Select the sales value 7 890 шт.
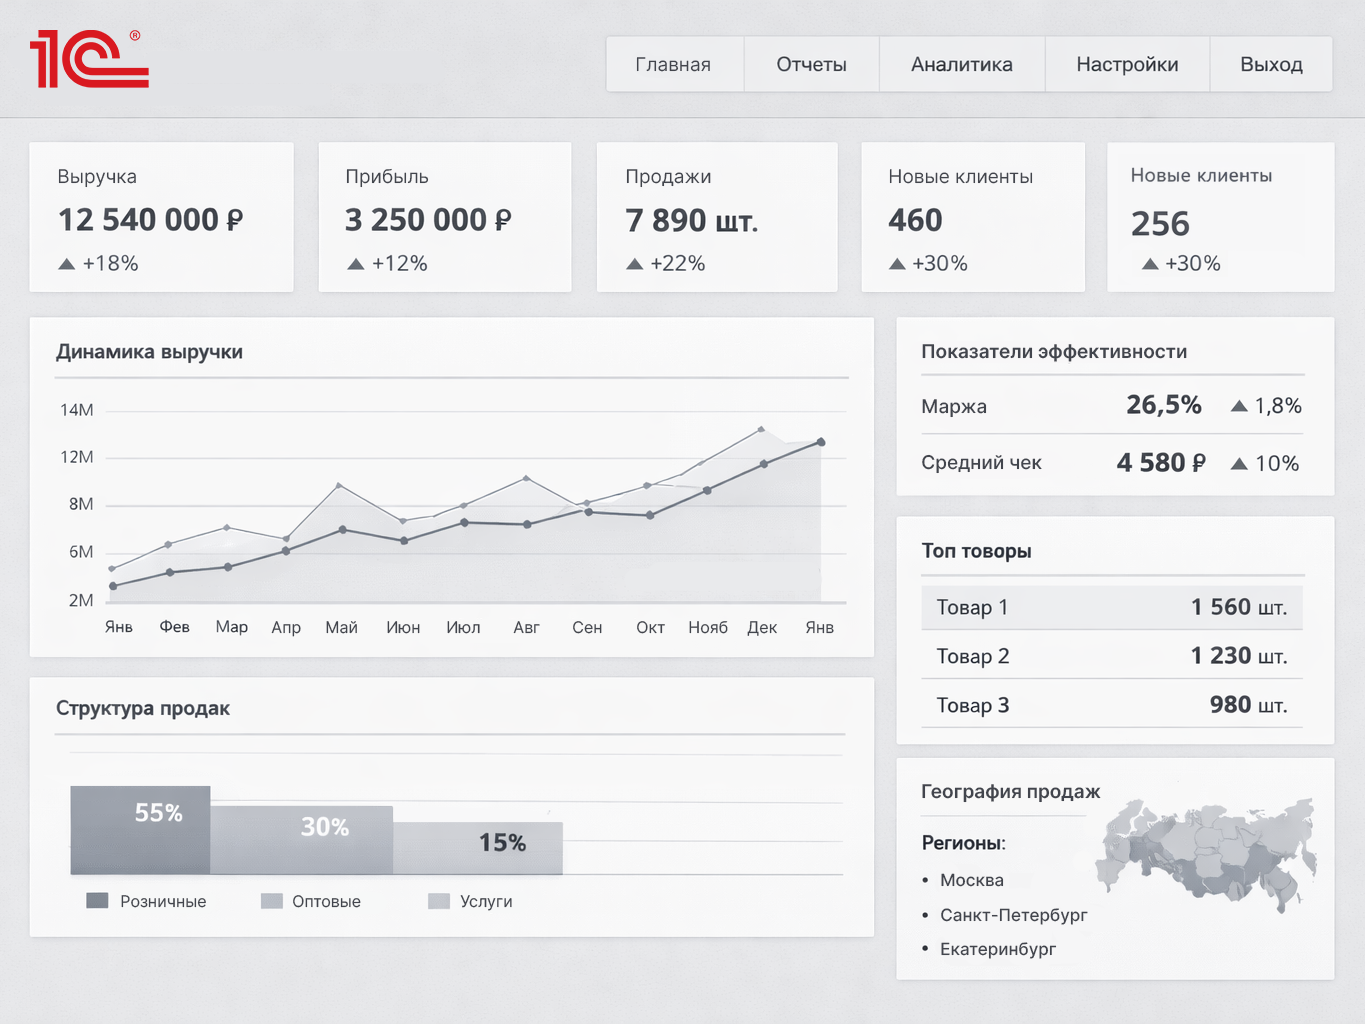 (692, 220)
